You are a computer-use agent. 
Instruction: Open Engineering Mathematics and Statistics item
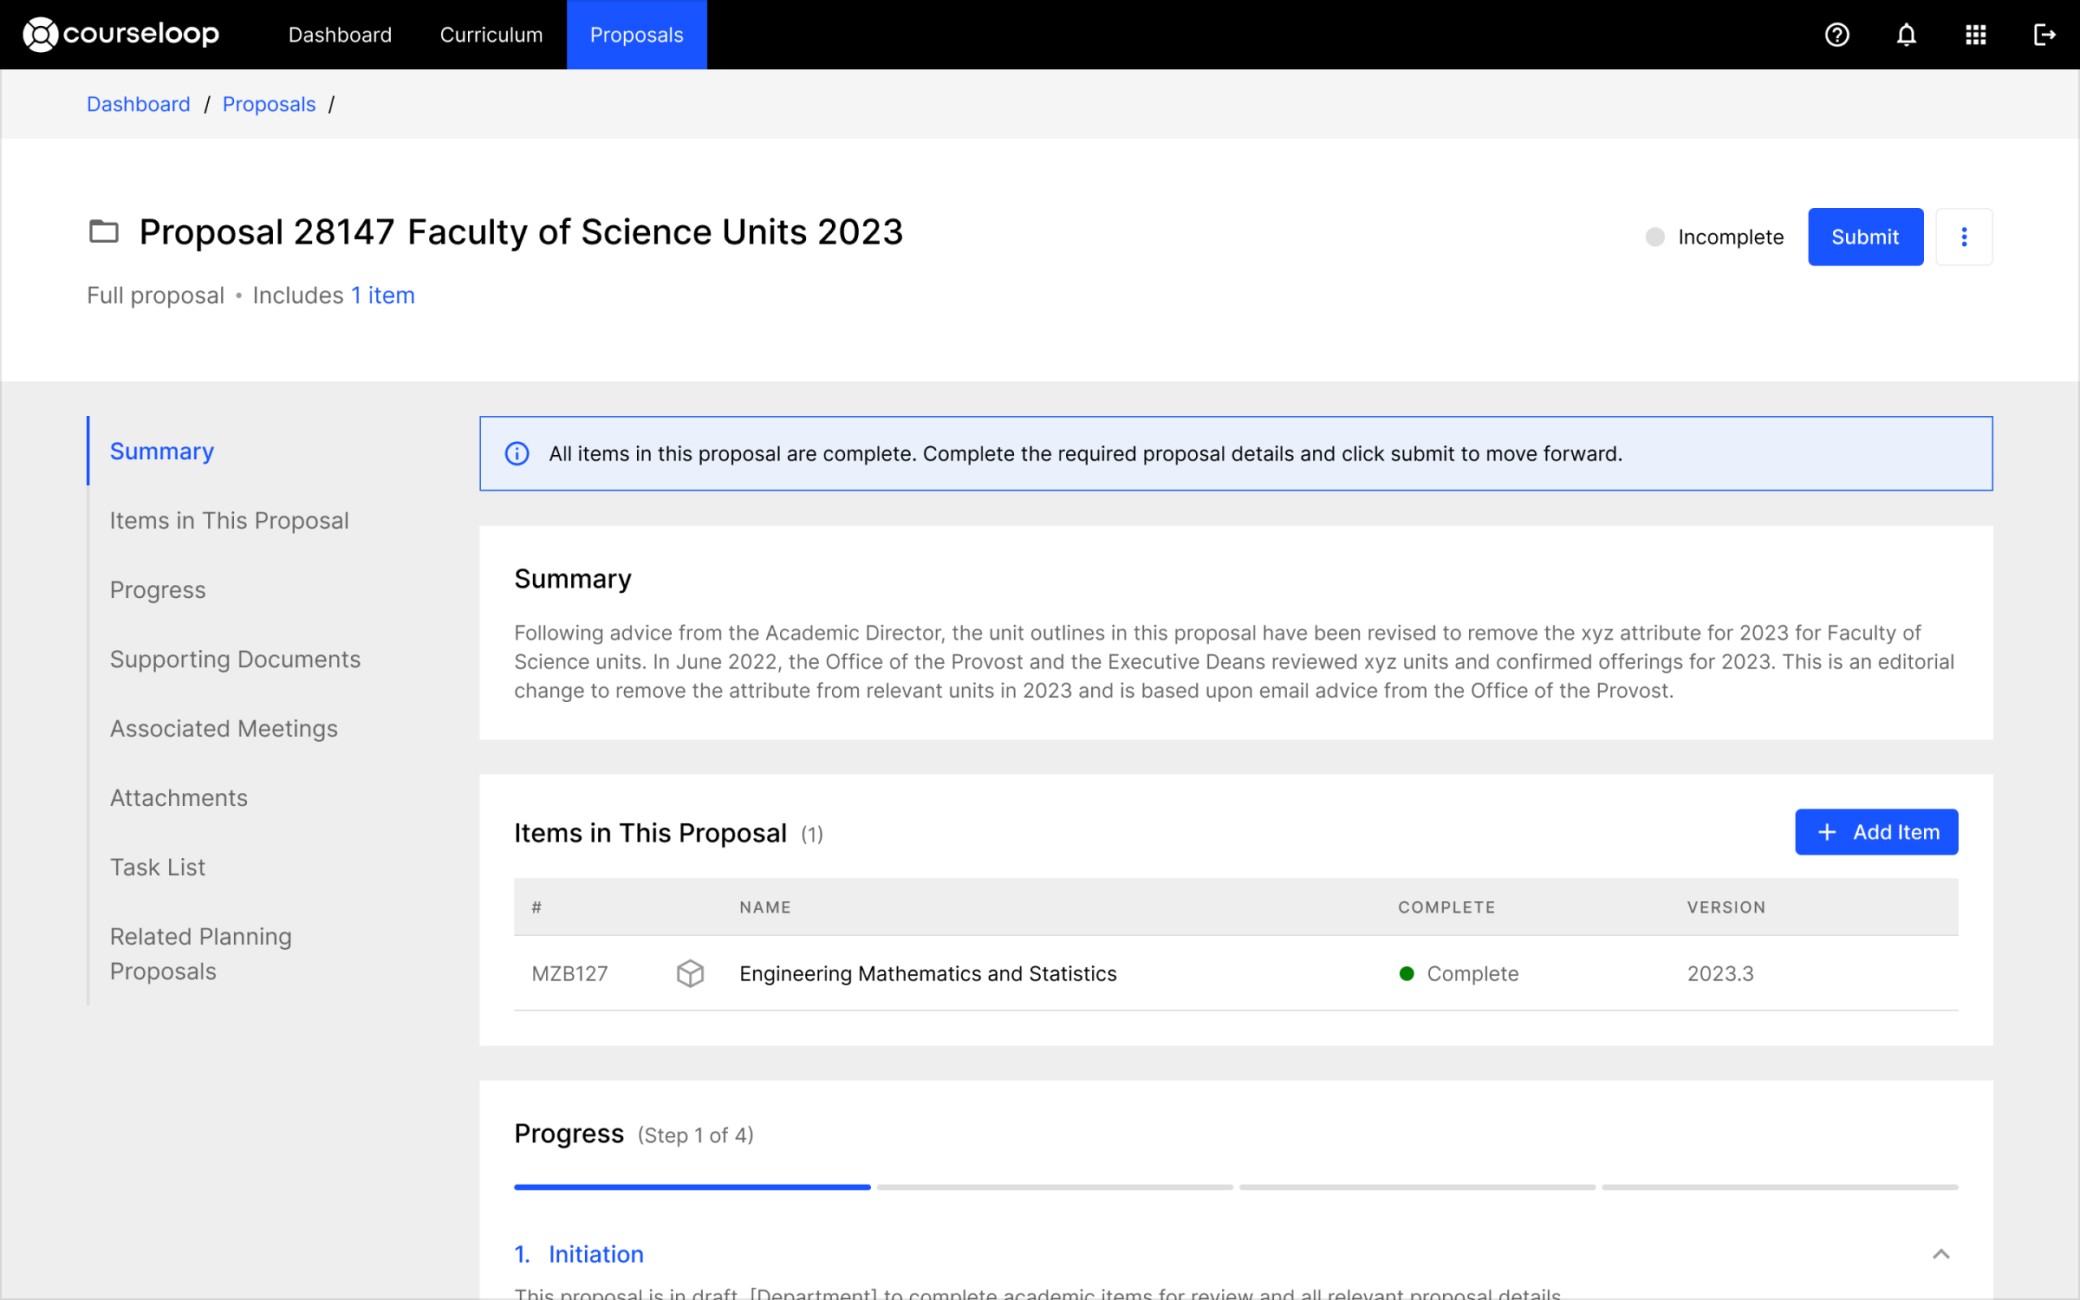(927, 973)
